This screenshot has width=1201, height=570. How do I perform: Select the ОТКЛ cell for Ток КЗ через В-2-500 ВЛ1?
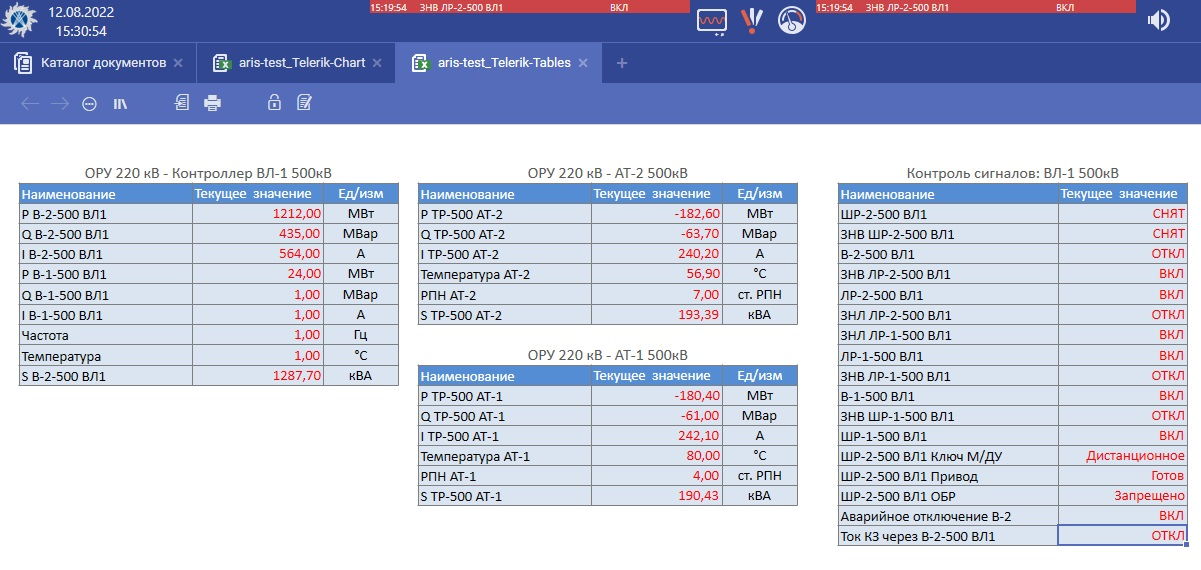(1122, 536)
